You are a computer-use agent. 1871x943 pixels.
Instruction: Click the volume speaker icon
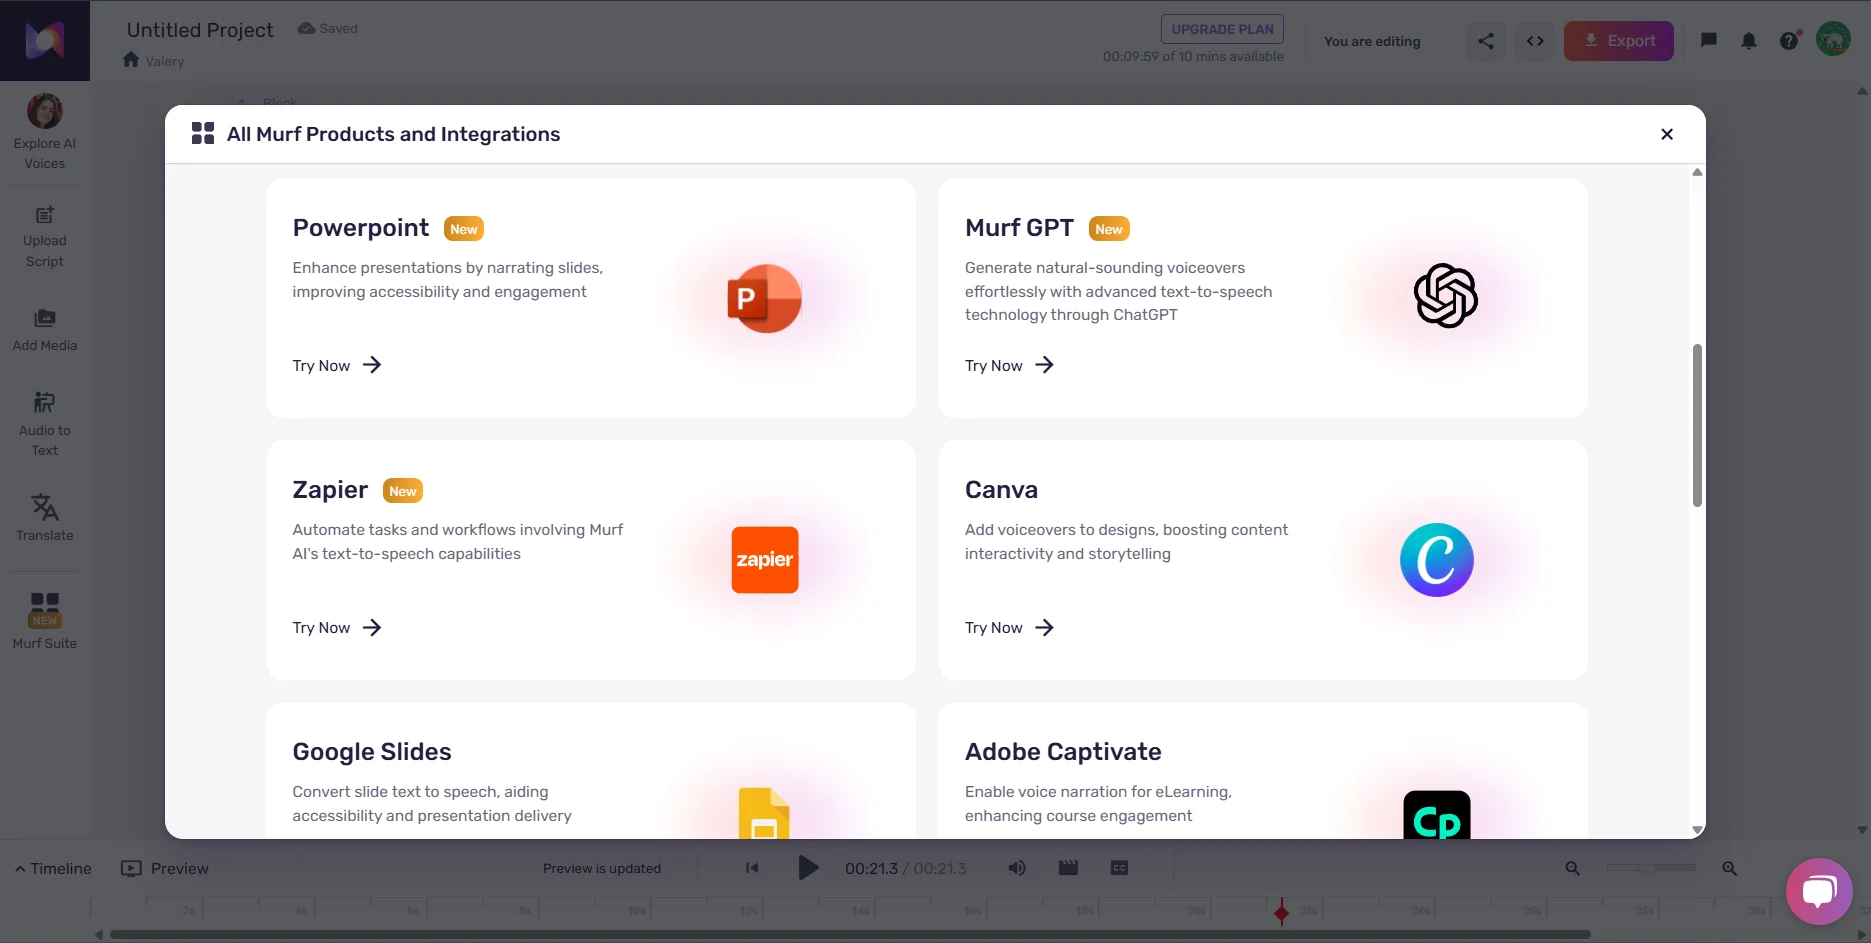coord(1017,868)
